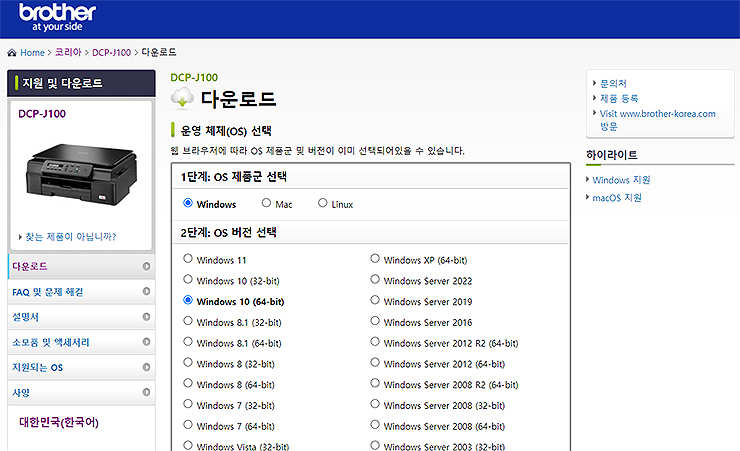
Task: Choose Windows Server 2022 radio button
Action: [375, 279]
